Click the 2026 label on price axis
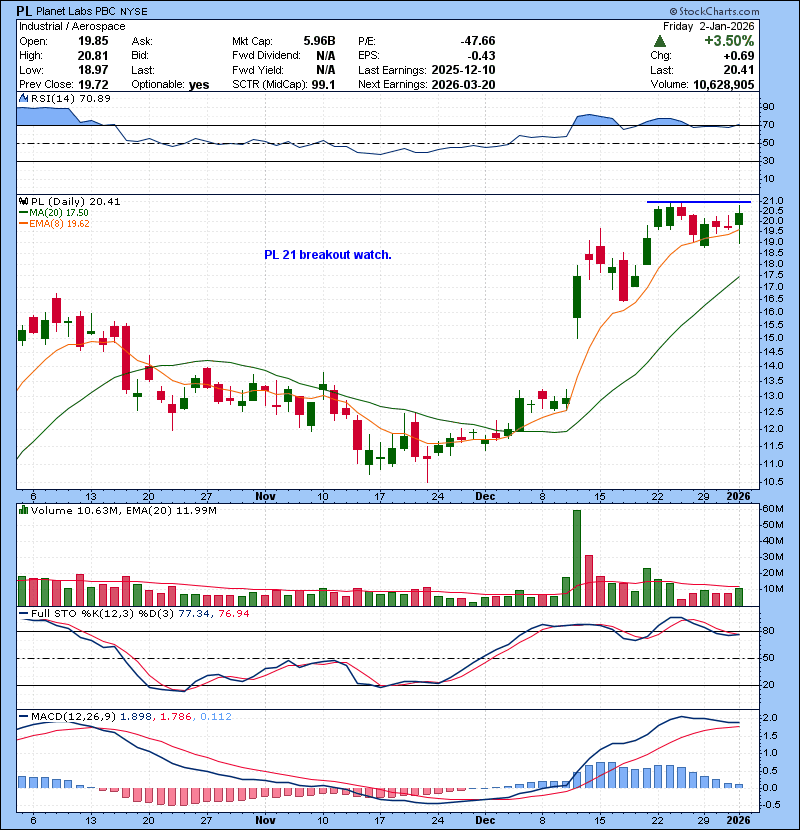The width and height of the screenshot is (800, 830). tap(739, 497)
